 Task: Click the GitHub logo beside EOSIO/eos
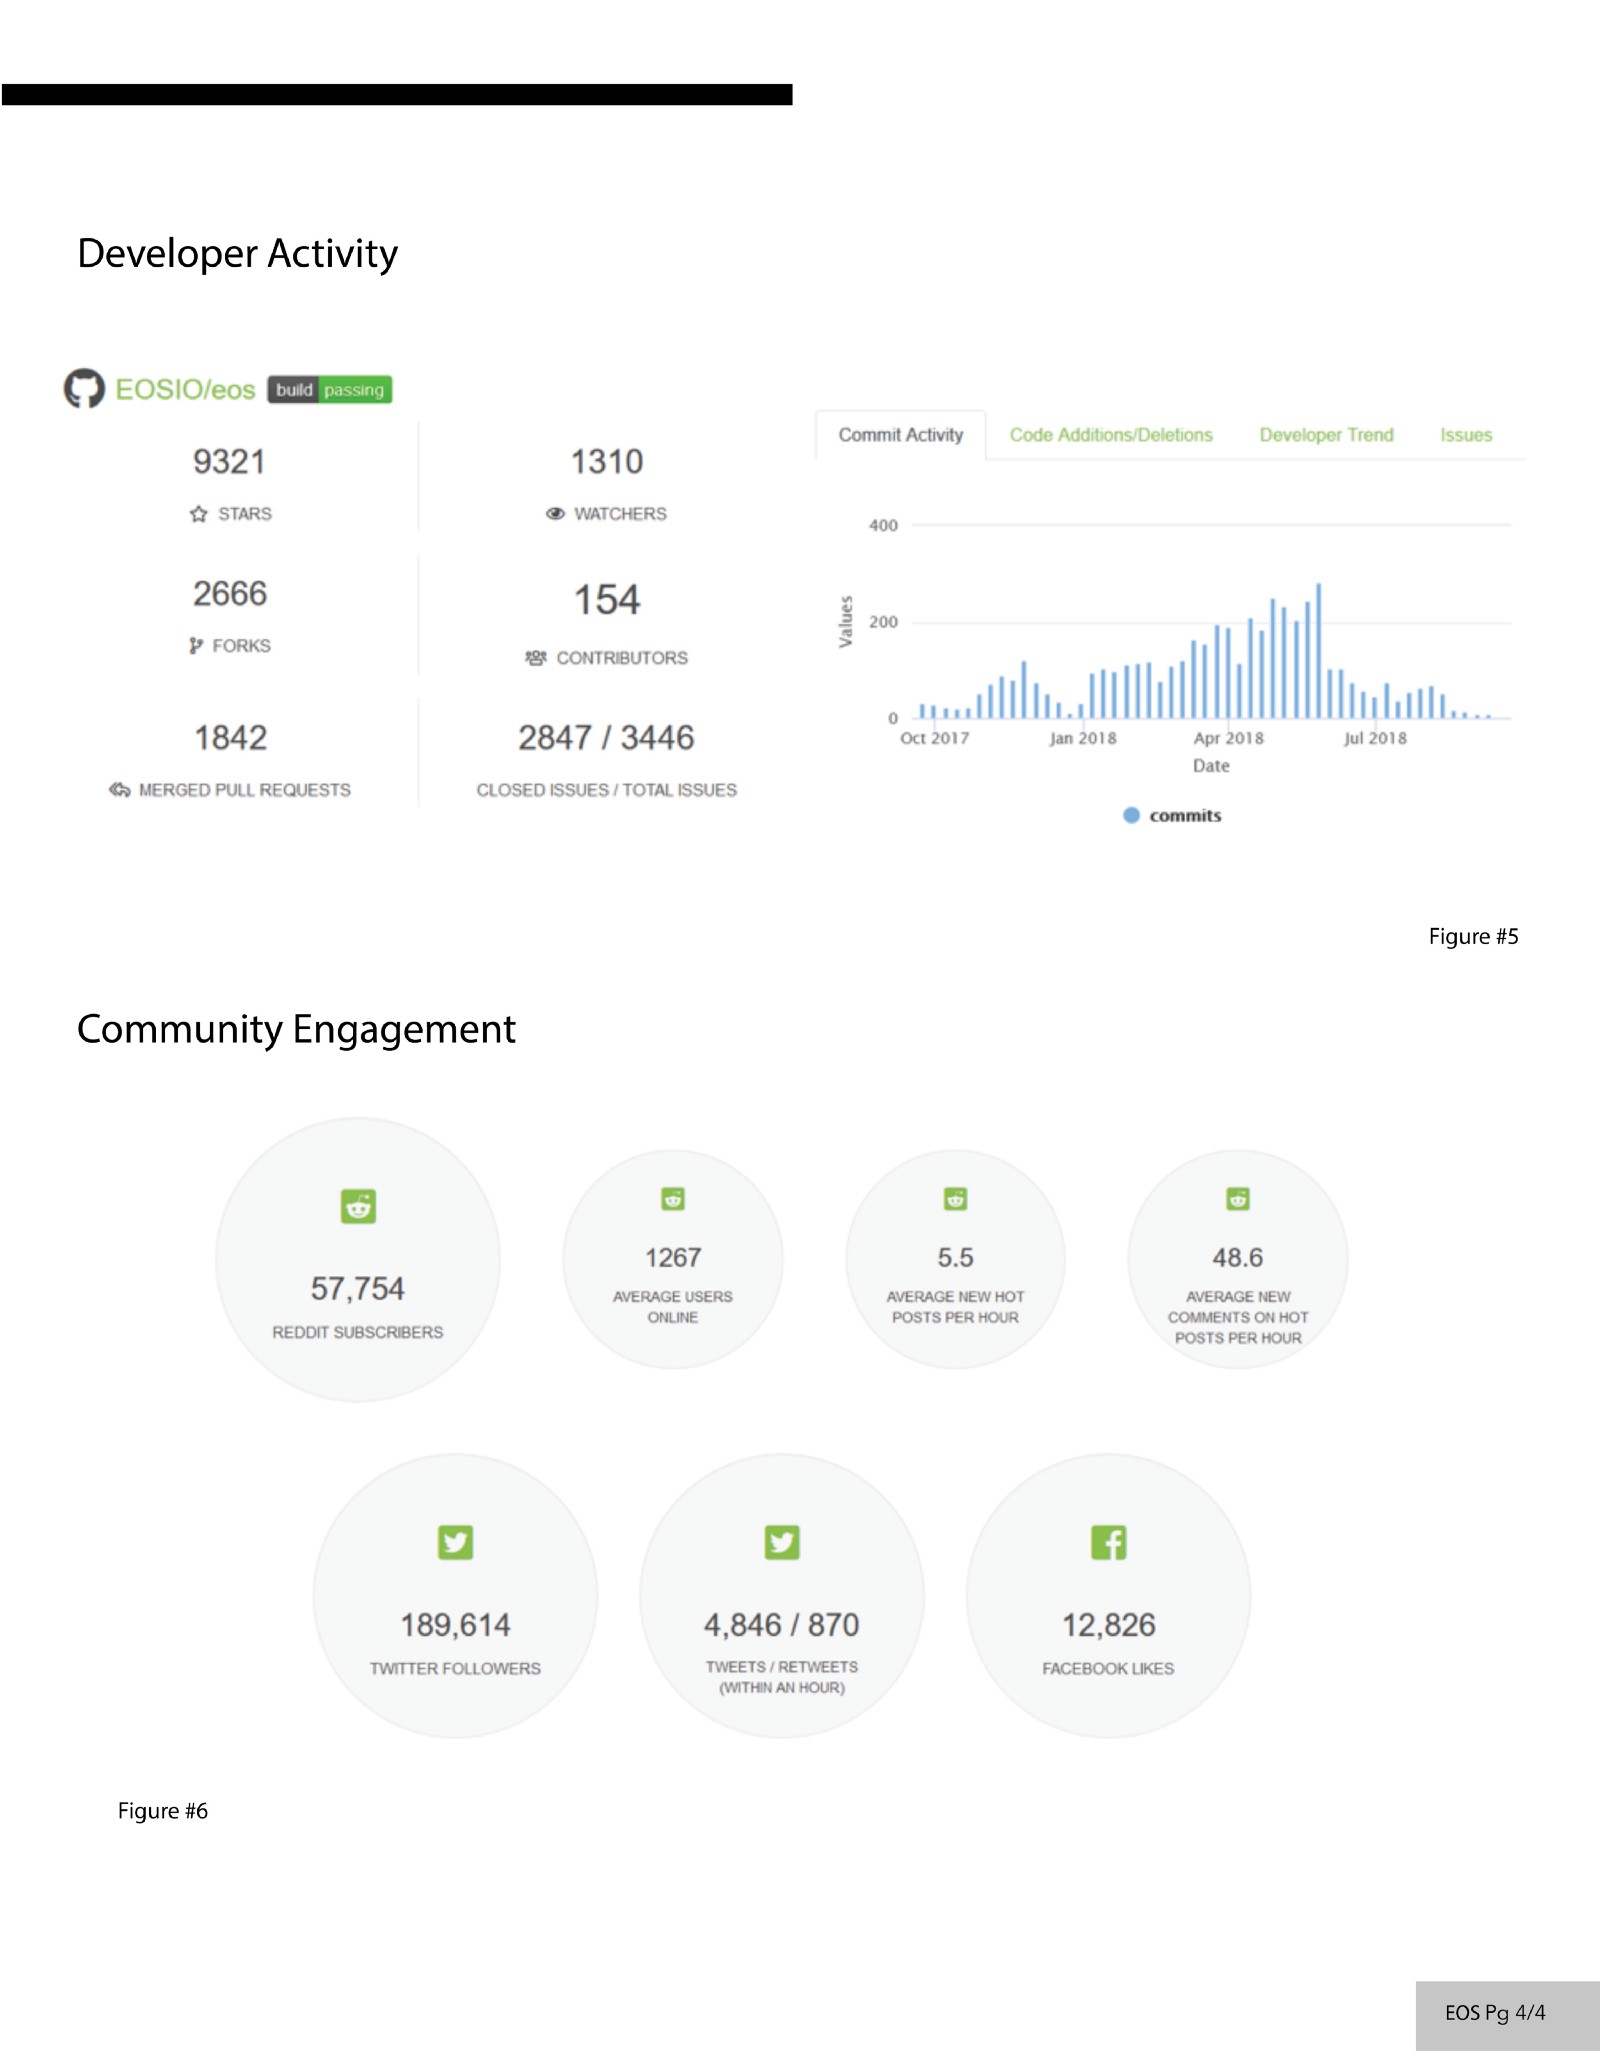tap(84, 389)
